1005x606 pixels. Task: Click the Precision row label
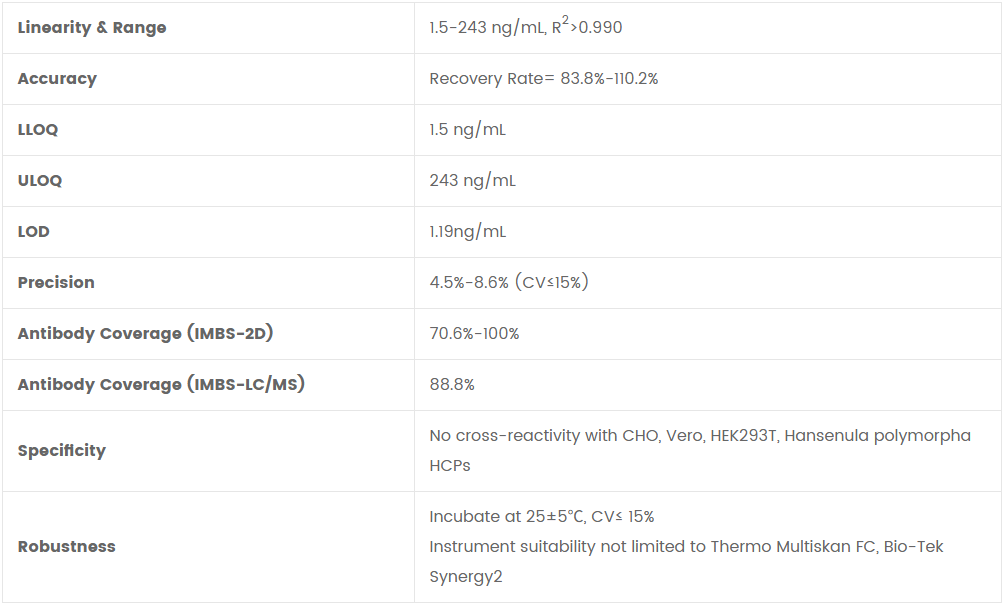[x=56, y=283]
